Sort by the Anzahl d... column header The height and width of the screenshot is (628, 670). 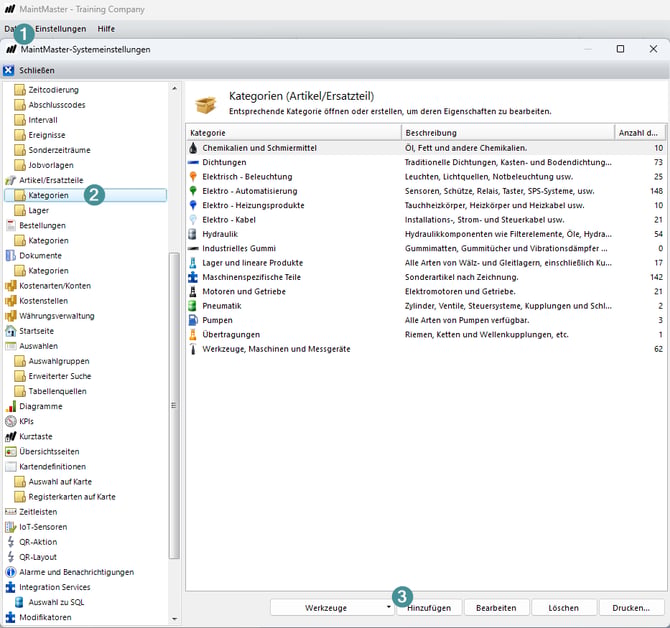click(x=640, y=133)
